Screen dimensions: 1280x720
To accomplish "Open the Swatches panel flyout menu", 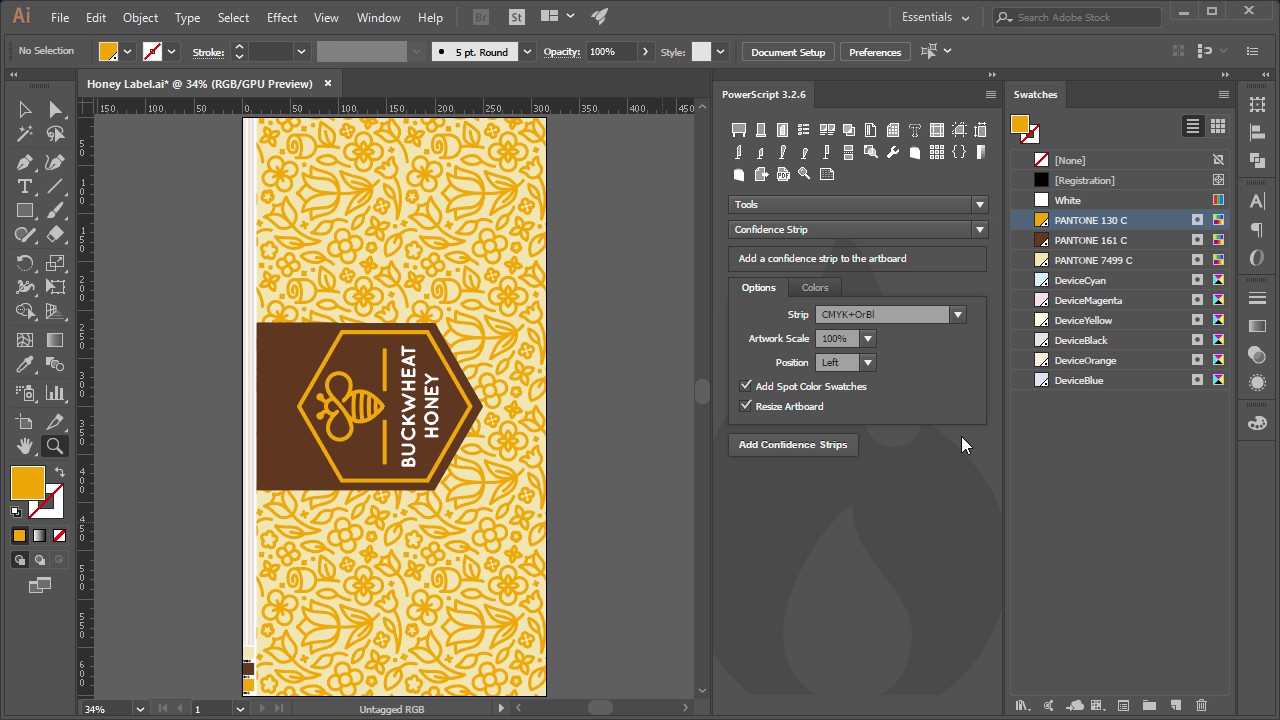I will tap(1223, 94).
